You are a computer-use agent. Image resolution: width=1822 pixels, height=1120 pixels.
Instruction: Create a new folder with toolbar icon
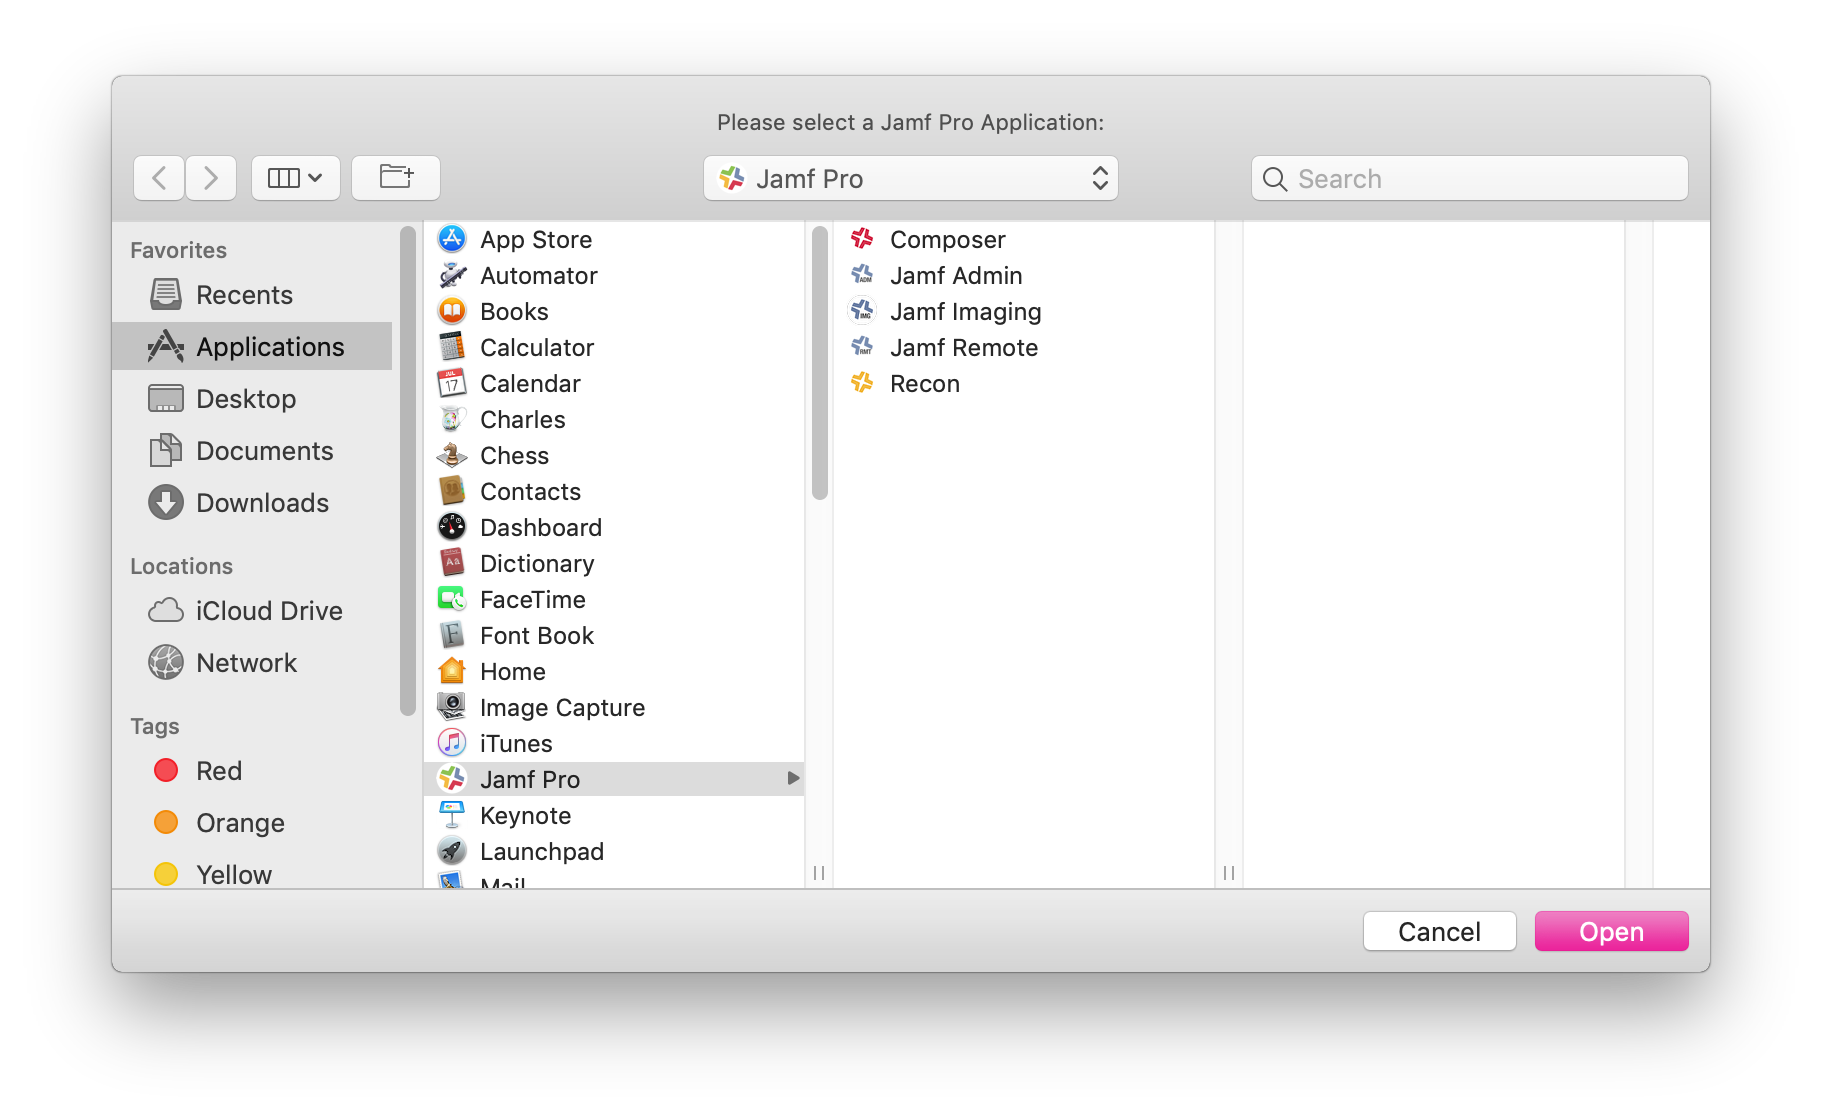coord(396,178)
